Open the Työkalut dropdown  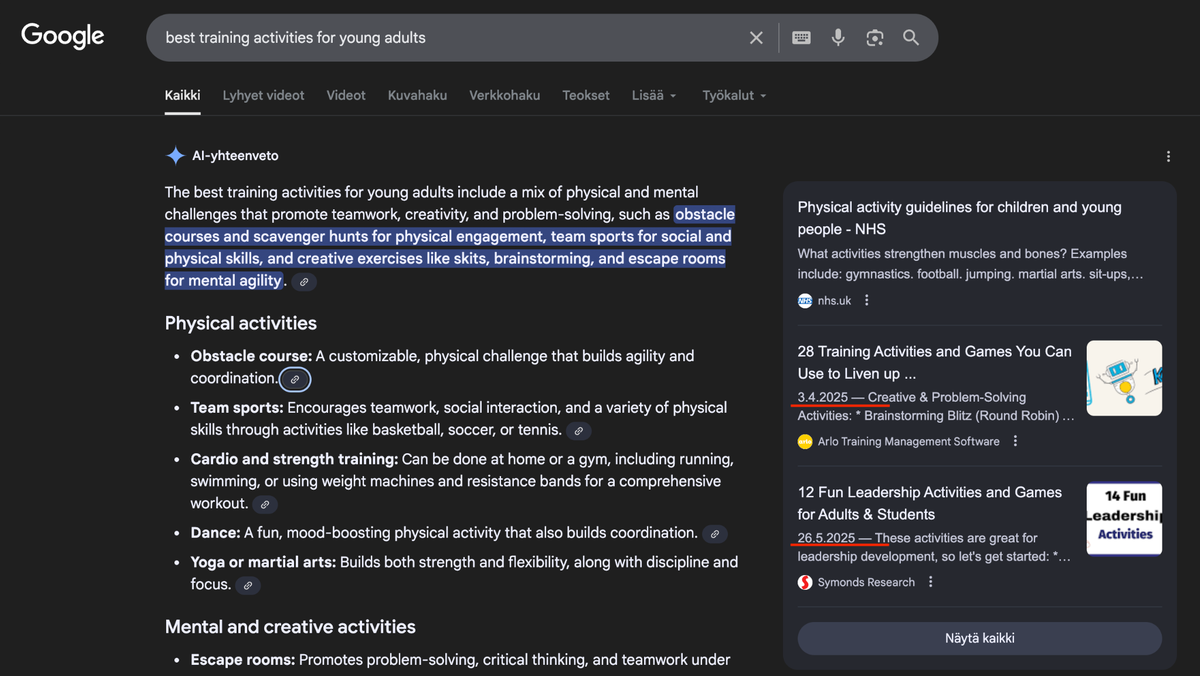pyautogui.click(x=734, y=95)
